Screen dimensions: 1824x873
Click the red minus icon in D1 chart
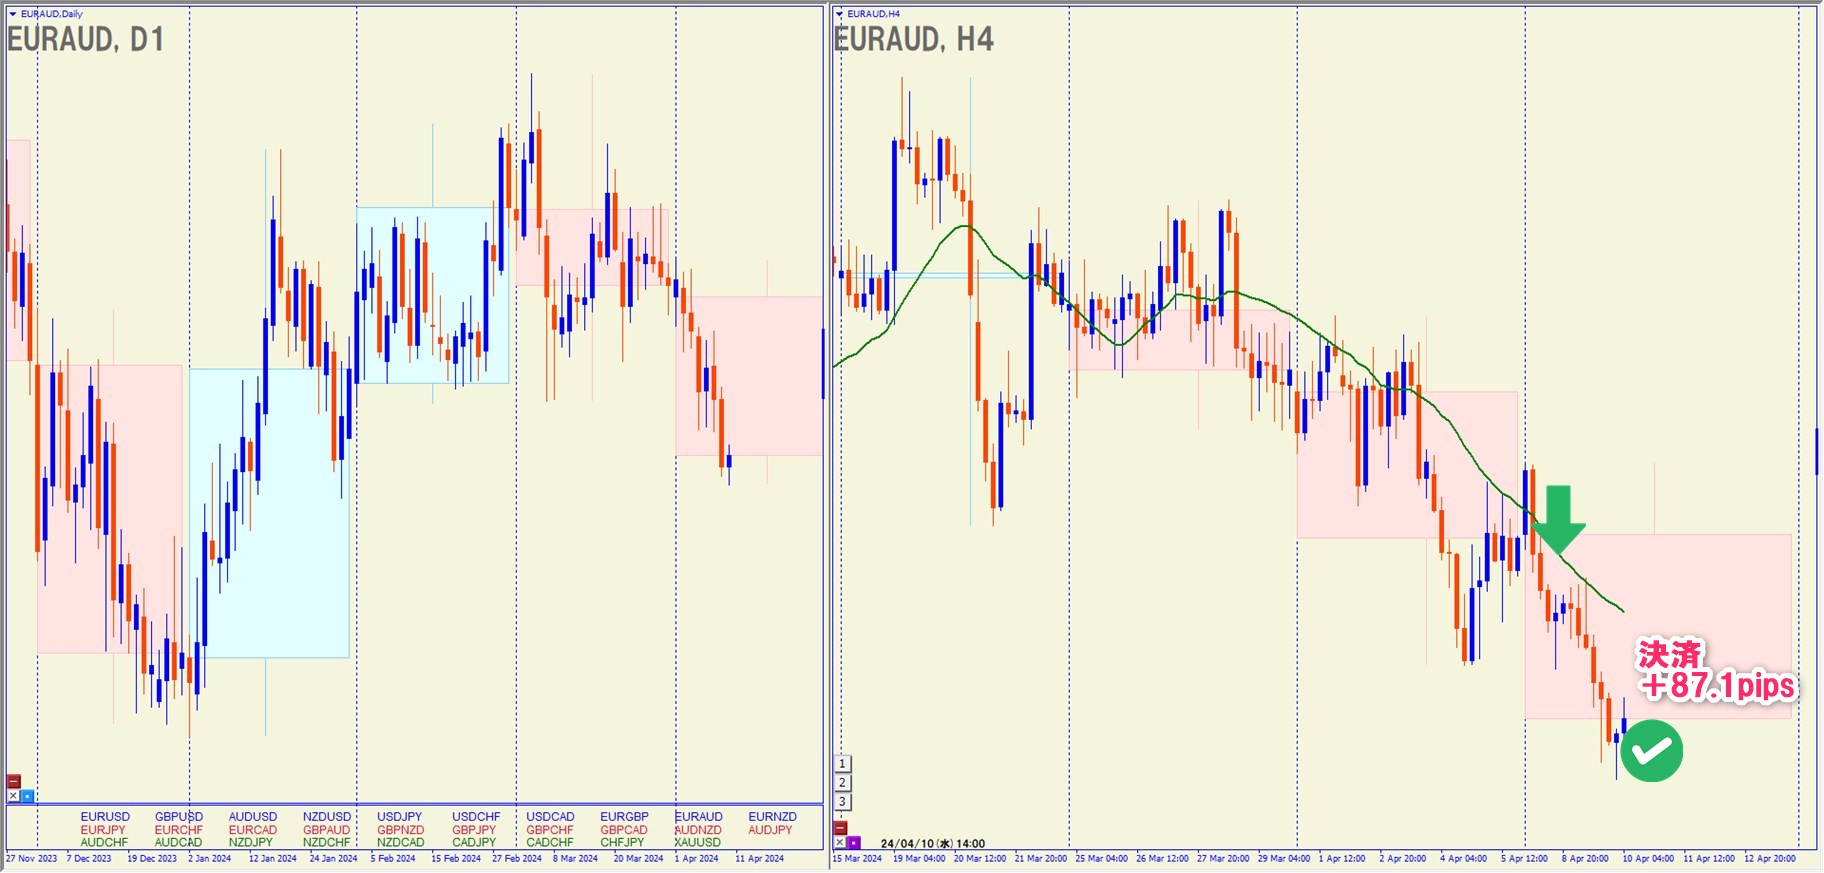pos(13,781)
